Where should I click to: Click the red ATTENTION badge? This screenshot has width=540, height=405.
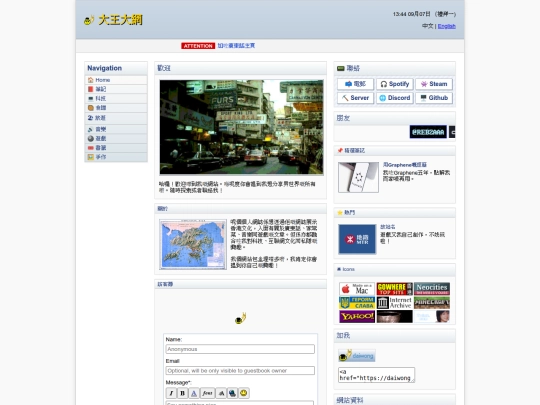[x=198, y=46]
